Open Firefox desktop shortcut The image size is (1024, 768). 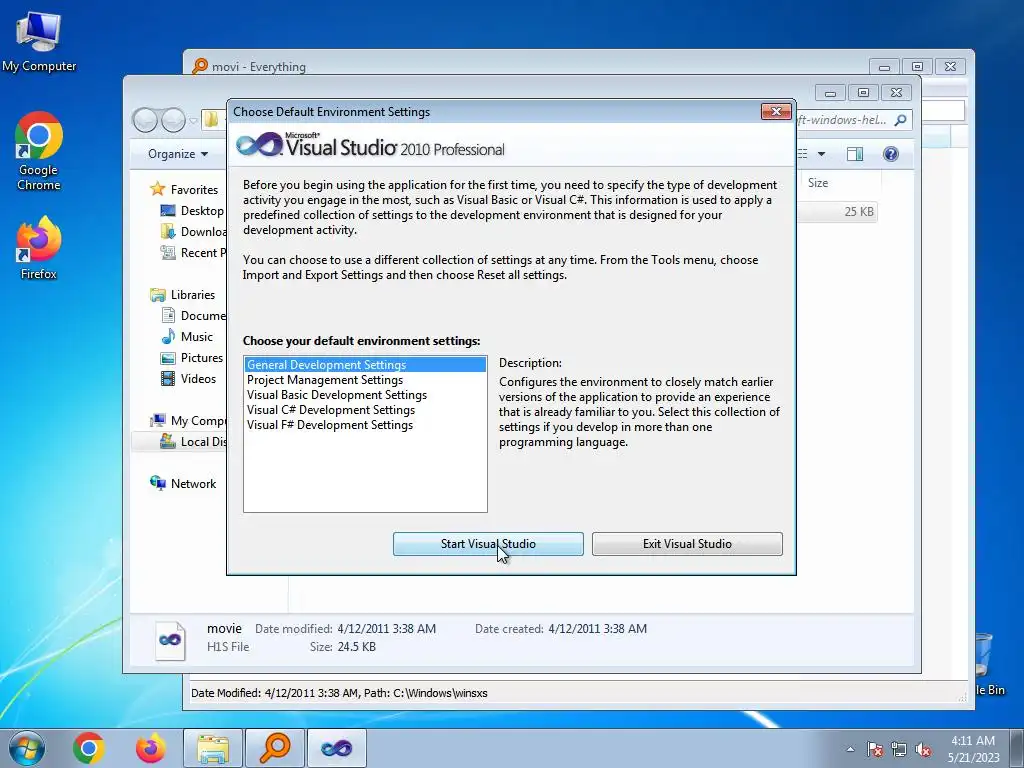tap(39, 248)
